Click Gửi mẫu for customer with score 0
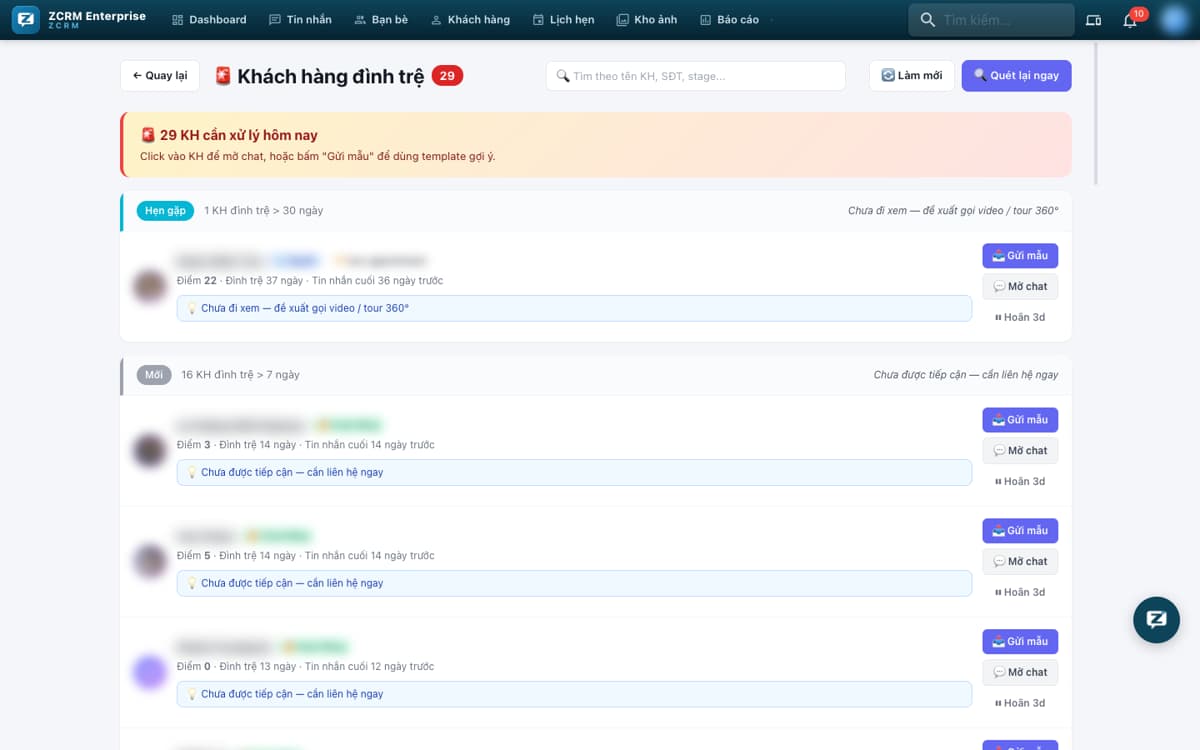The width and height of the screenshot is (1200, 750). pyautogui.click(x=1020, y=642)
